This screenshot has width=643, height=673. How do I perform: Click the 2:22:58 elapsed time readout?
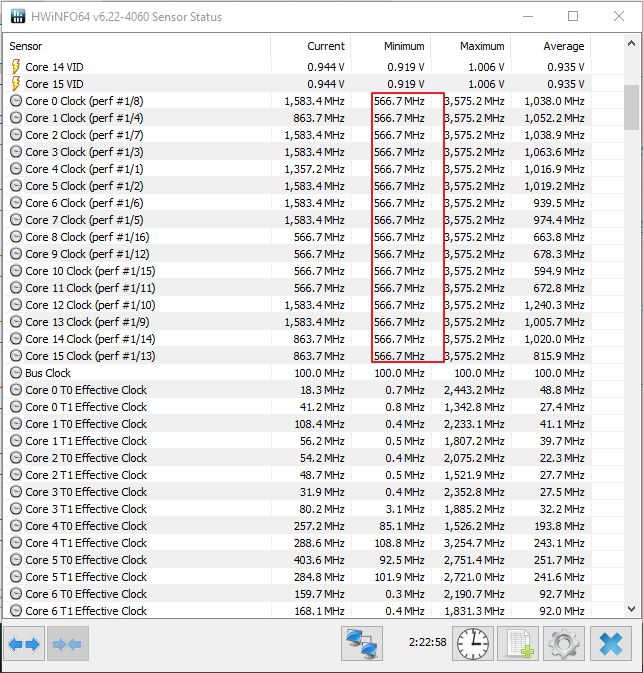pos(428,642)
